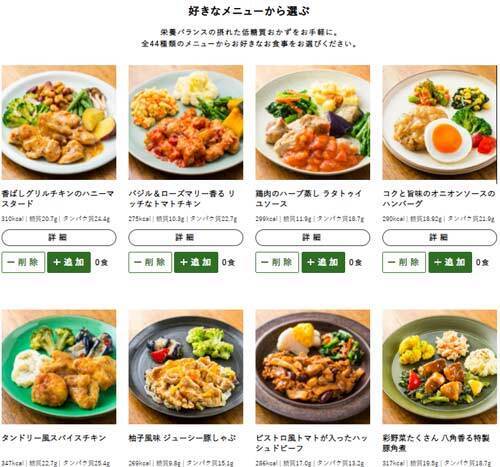
Task: Remove the basil rosemary tomato chicken meal
Action: [150, 262]
